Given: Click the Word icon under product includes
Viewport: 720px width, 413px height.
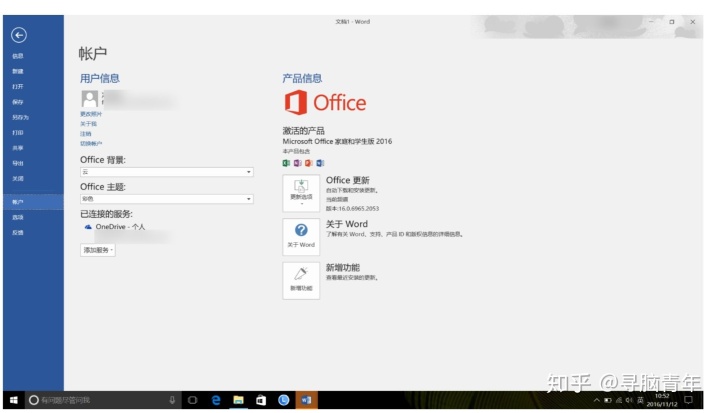Looking at the screenshot, I should pyautogui.click(x=320, y=163).
